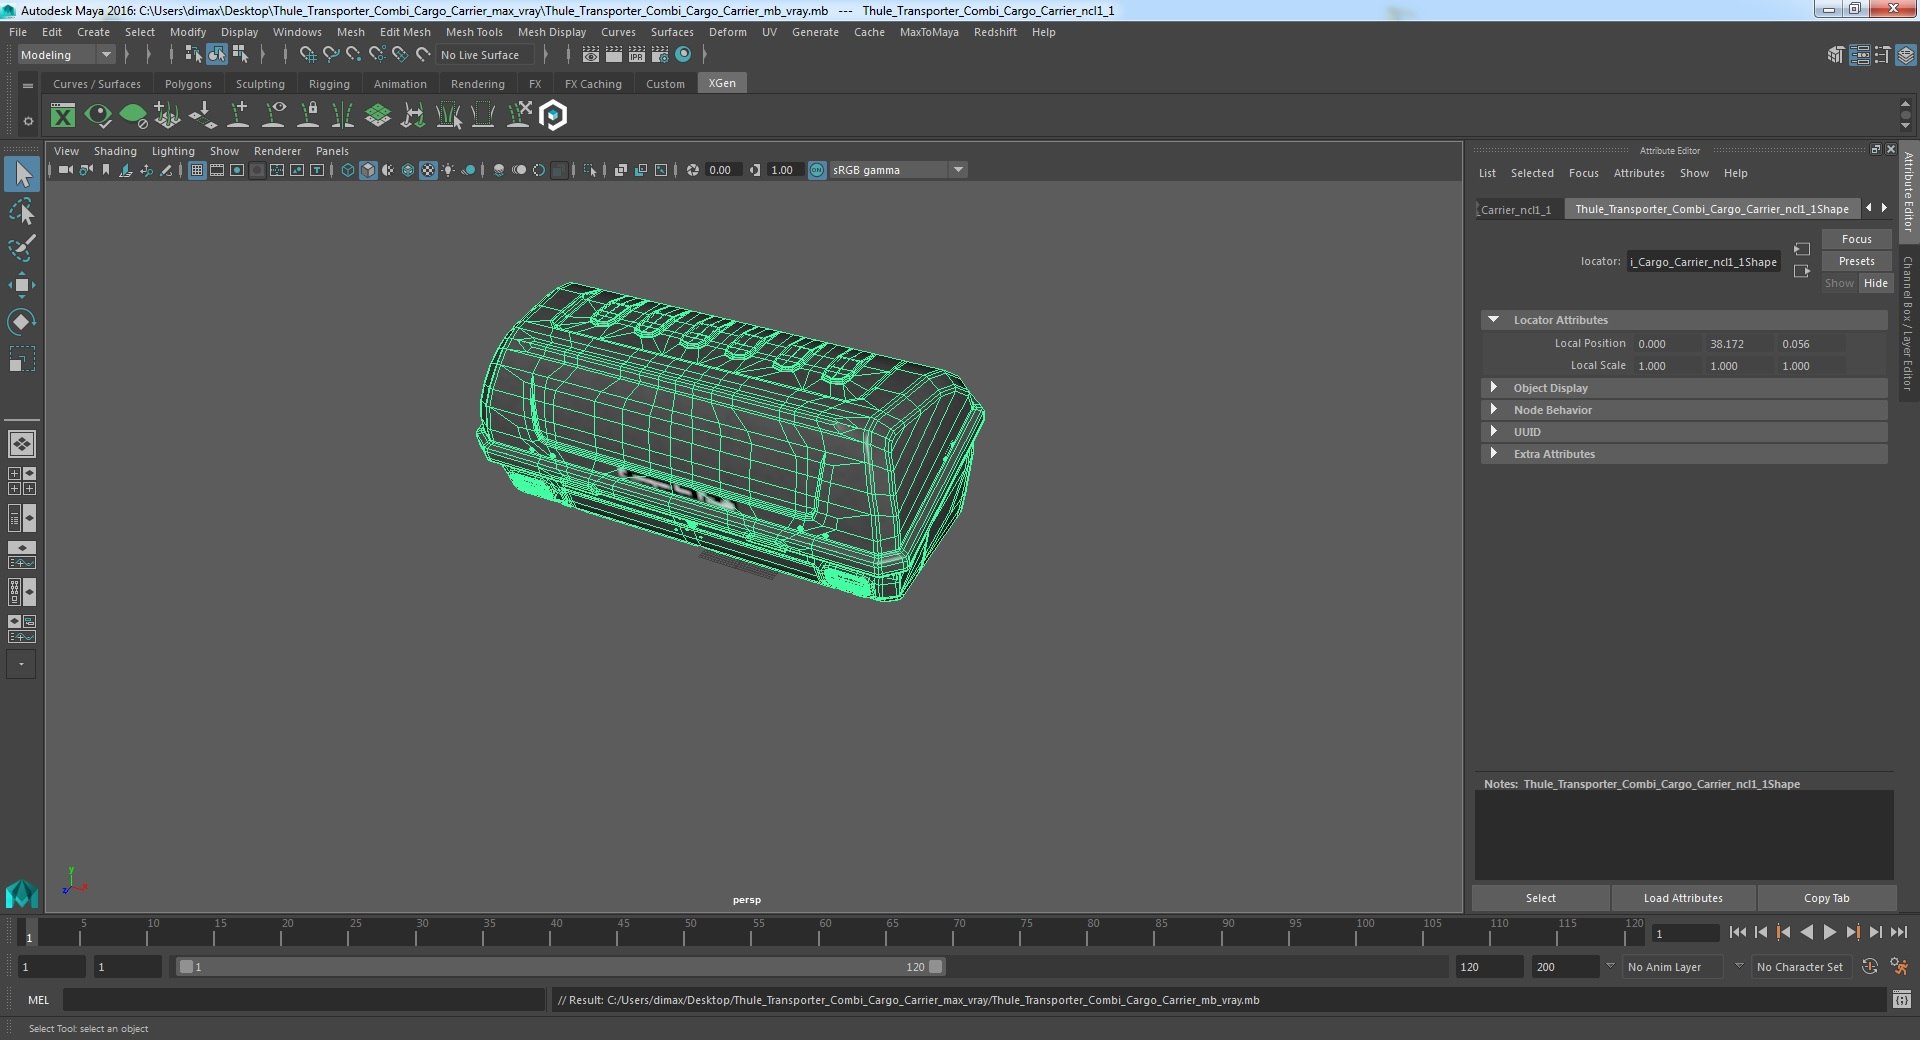Expand the Object Display section
1920x1040 pixels.
1493,388
